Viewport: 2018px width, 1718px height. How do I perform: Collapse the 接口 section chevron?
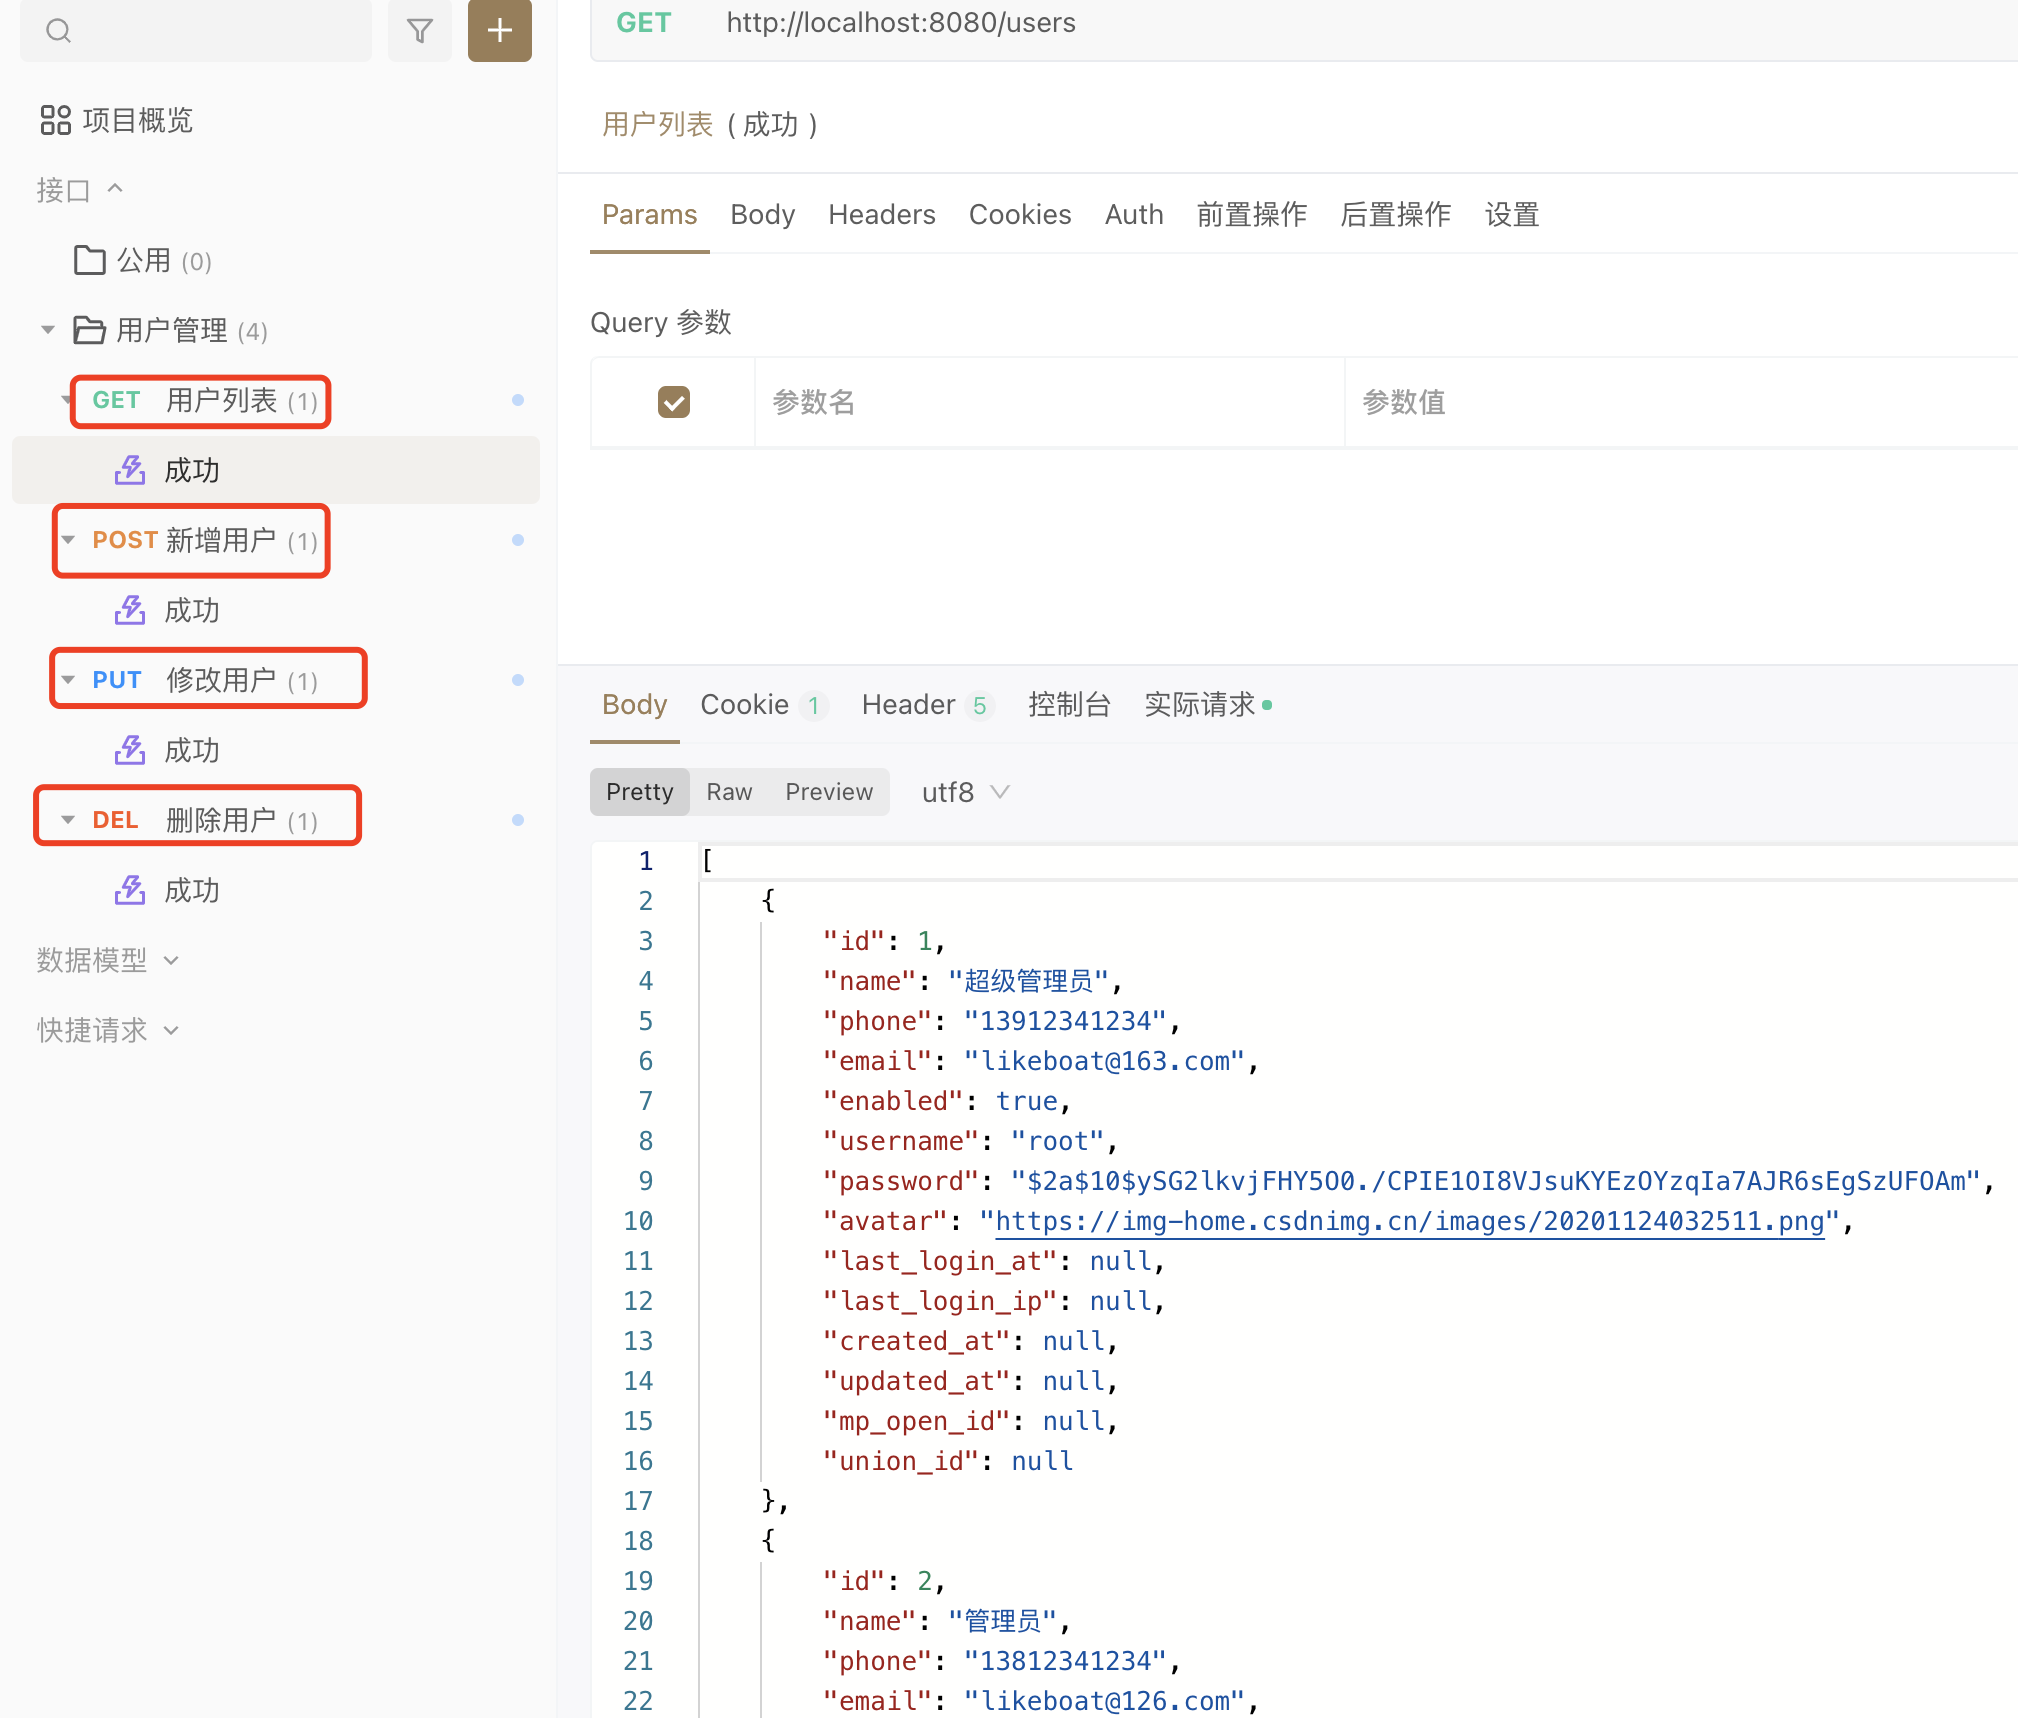(115, 188)
